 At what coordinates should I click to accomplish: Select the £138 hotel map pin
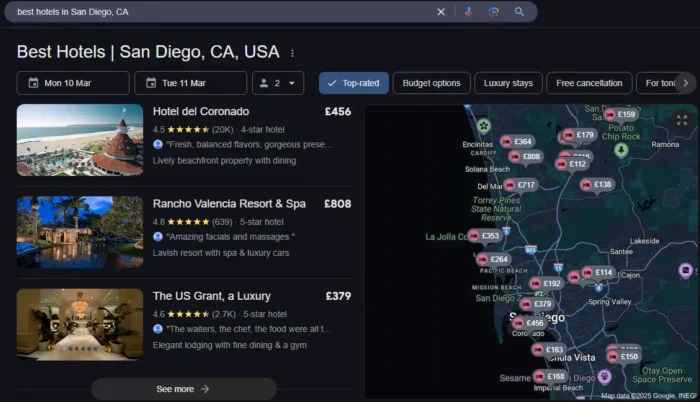point(597,184)
